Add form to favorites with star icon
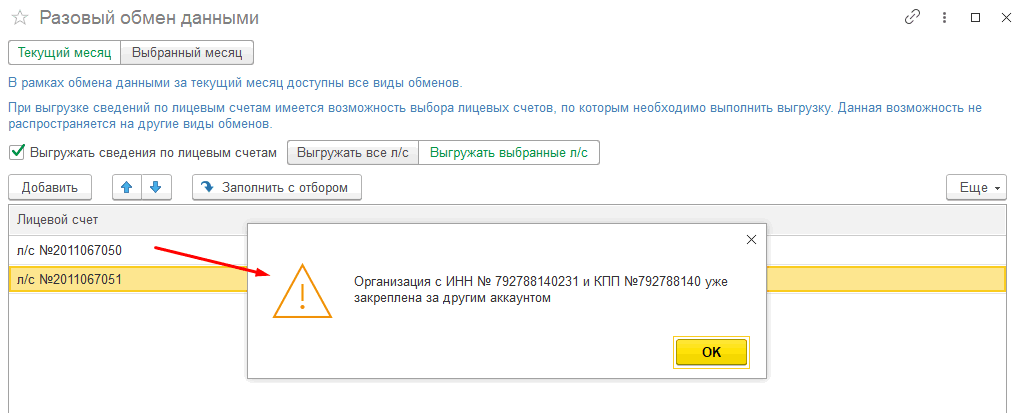Image resolution: width=1015 pixels, height=416 pixels. point(19,18)
